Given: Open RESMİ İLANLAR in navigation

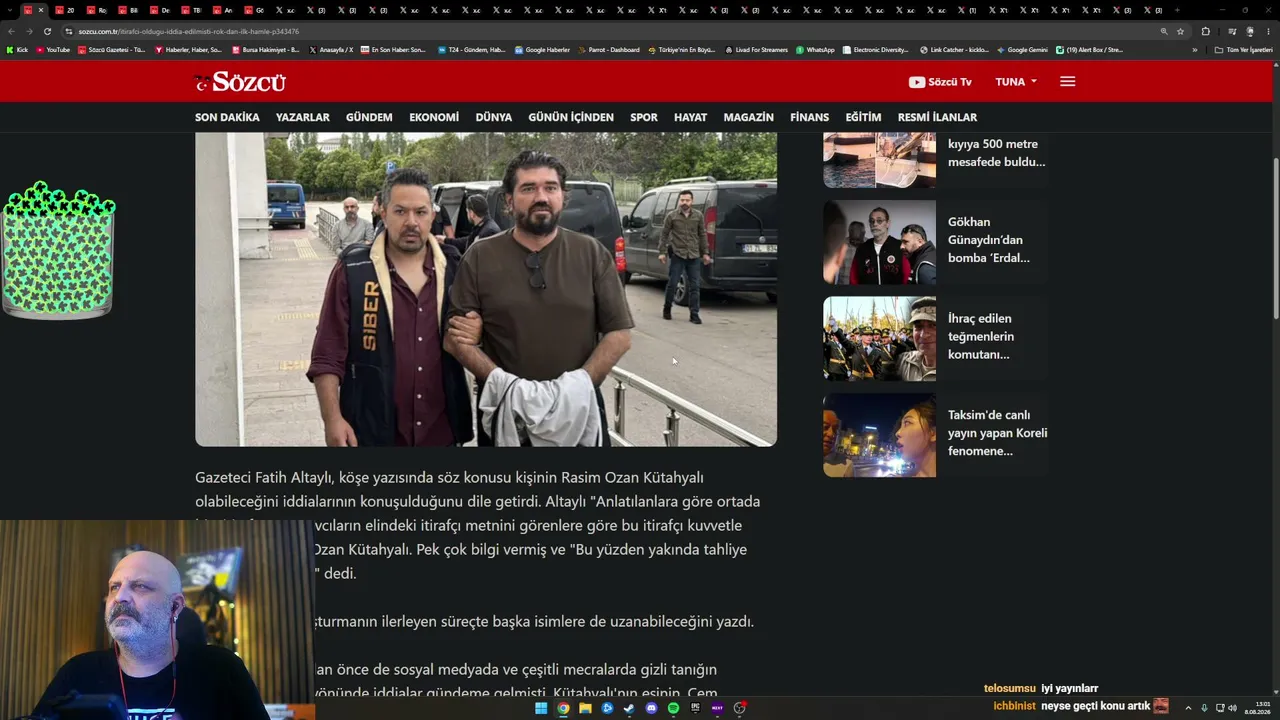Looking at the screenshot, I should [937, 117].
